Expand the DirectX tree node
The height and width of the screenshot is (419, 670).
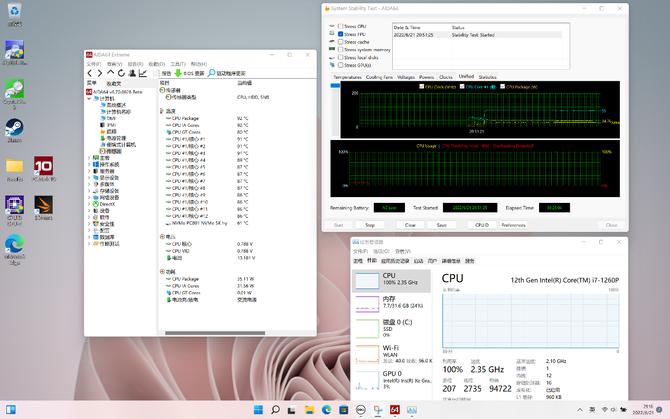coord(91,204)
